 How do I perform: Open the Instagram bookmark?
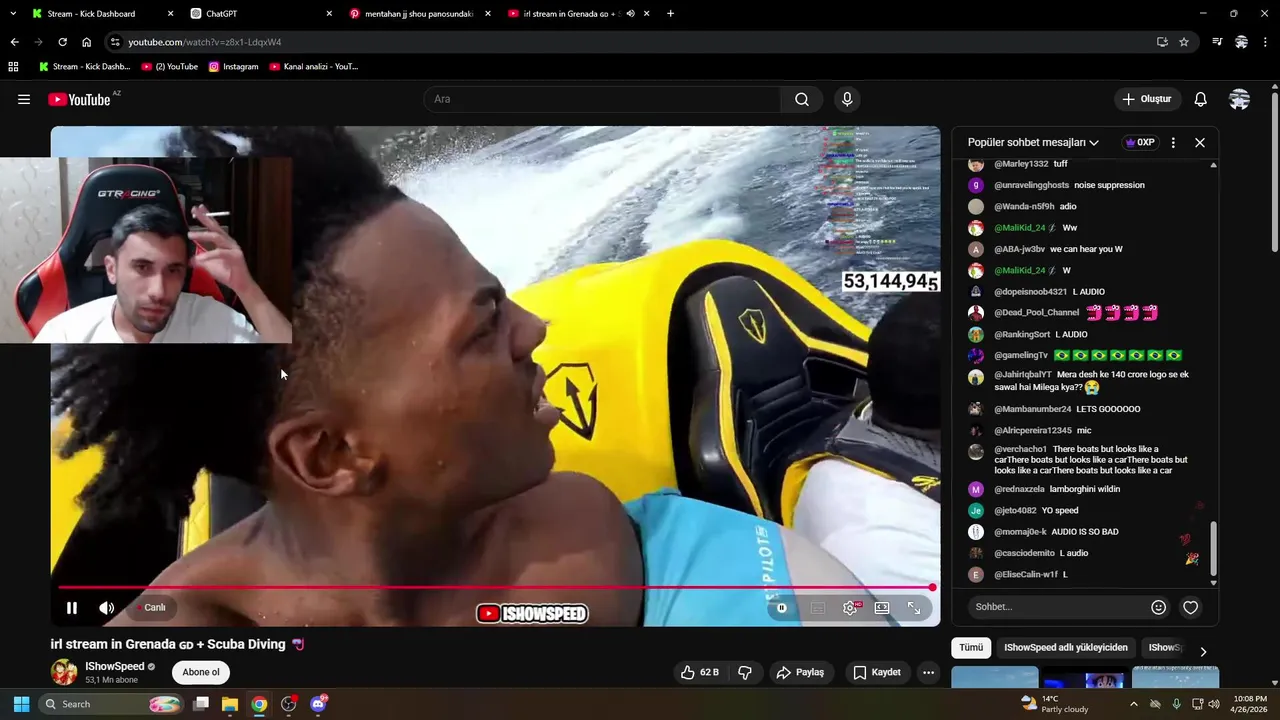coord(233,67)
